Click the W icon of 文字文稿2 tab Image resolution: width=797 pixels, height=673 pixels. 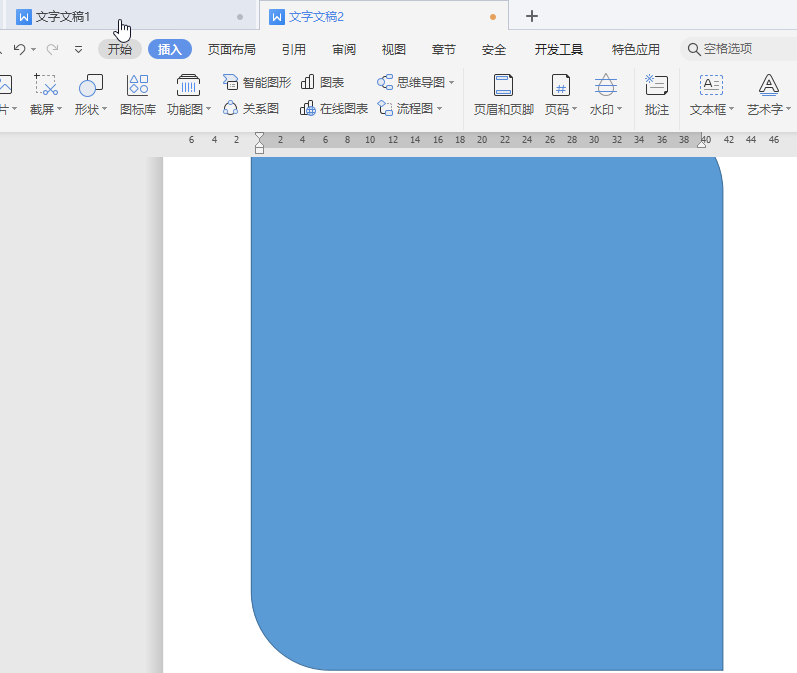click(277, 17)
